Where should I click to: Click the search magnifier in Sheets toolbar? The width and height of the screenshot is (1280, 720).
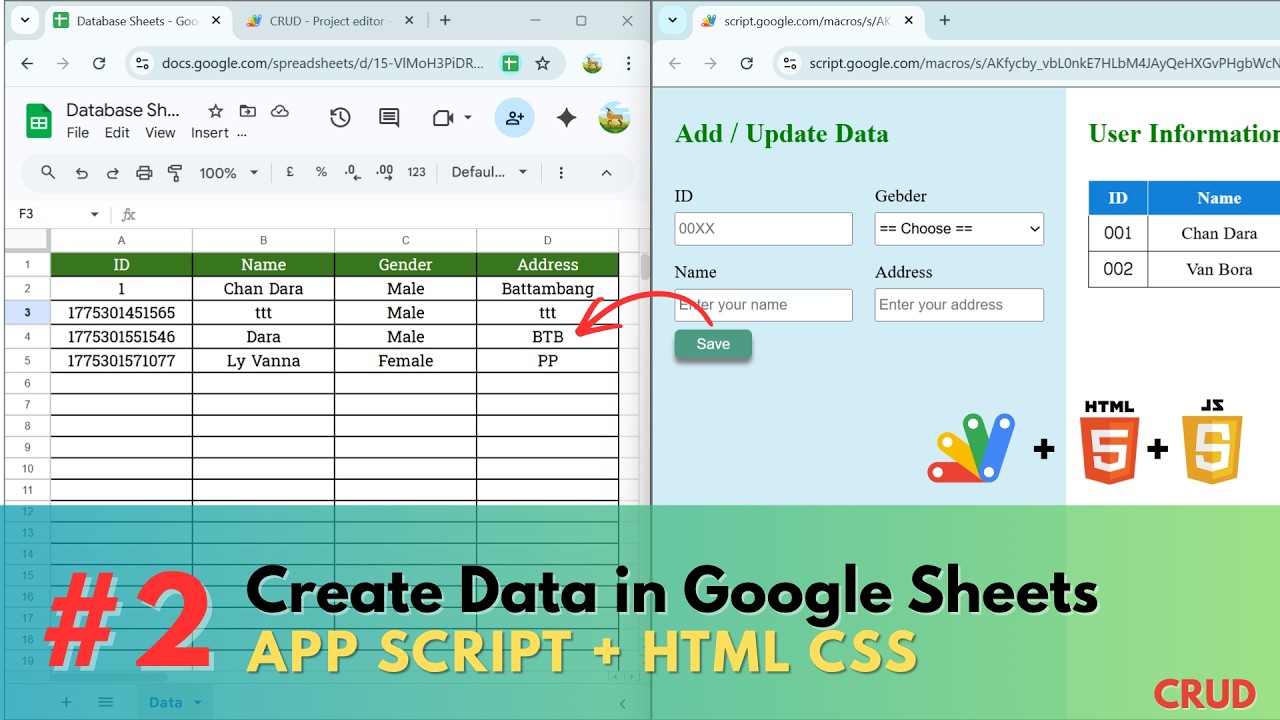click(x=48, y=172)
